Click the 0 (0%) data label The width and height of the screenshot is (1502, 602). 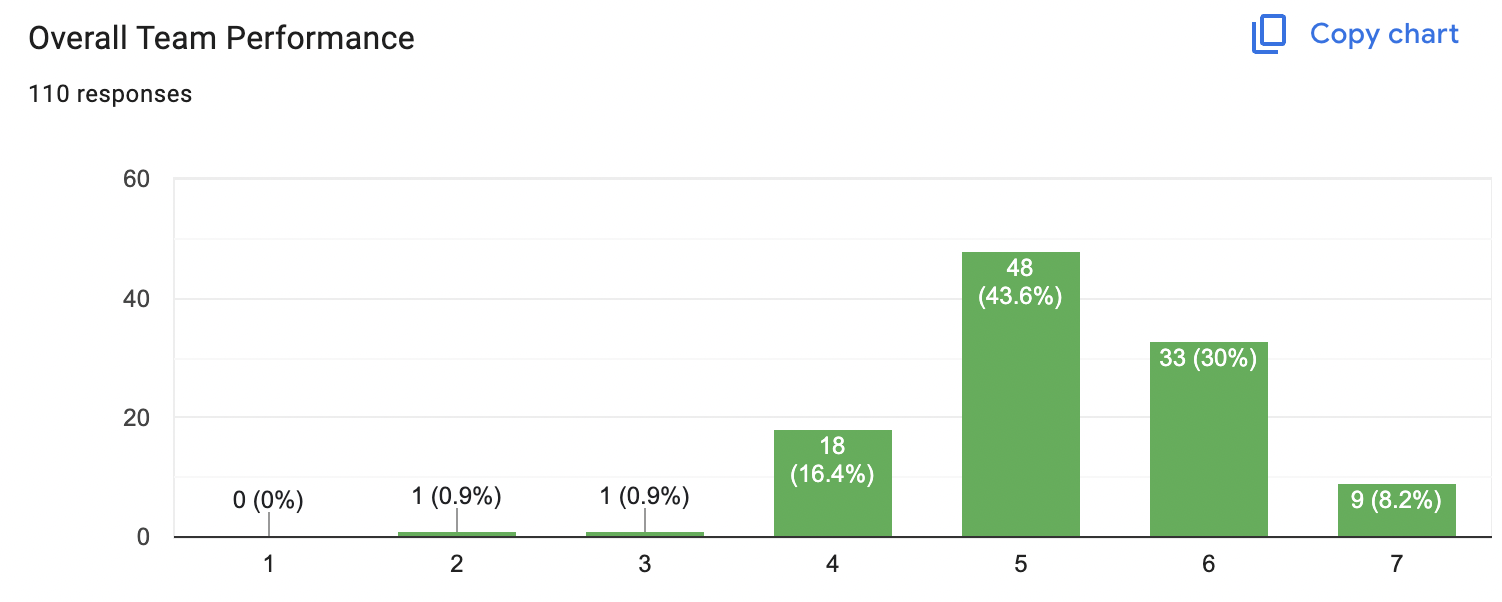click(268, 499)
